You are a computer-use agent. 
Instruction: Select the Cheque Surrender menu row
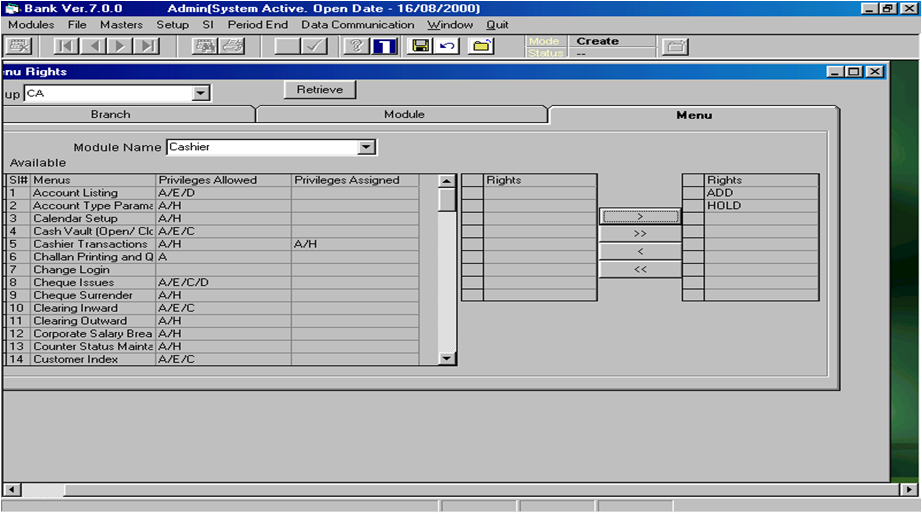click(x=213, y=295)
